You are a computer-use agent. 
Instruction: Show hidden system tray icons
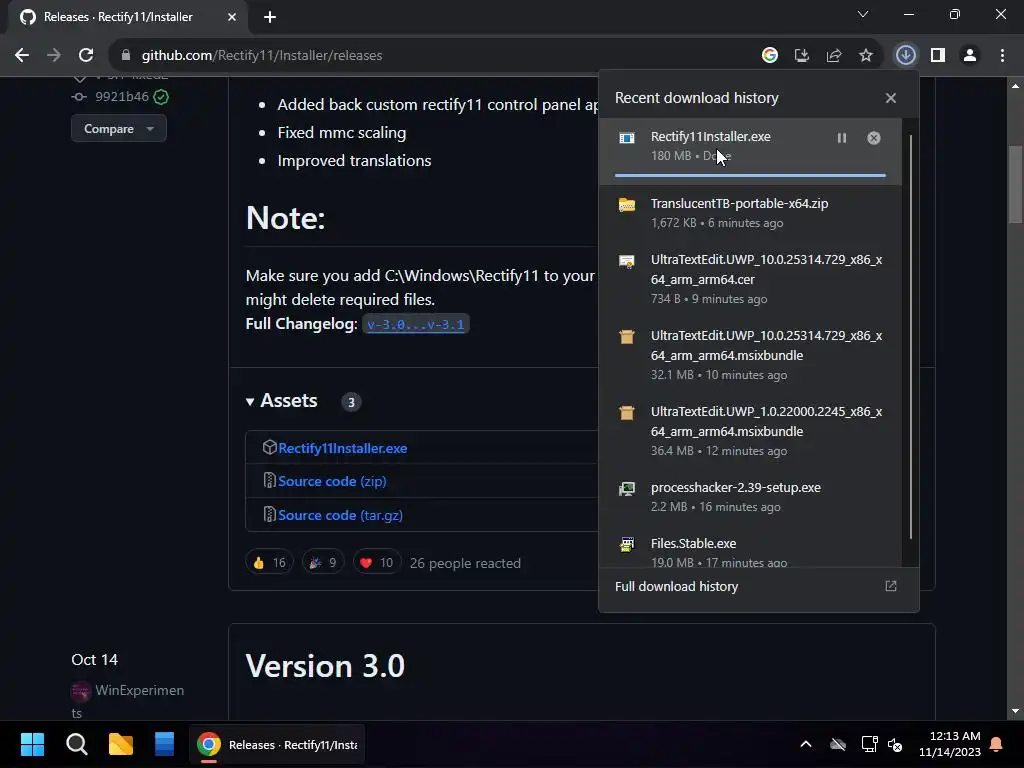click(x=805, y=744)
